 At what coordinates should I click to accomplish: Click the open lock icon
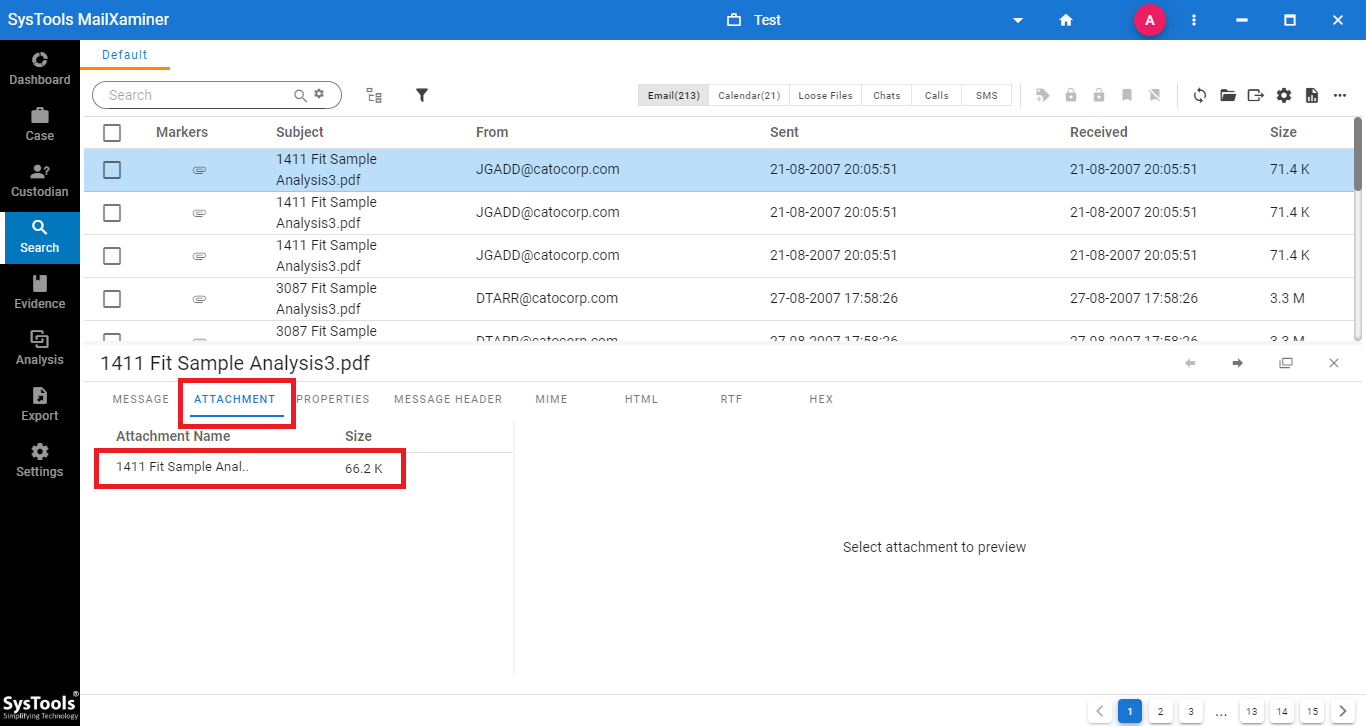1099,95
